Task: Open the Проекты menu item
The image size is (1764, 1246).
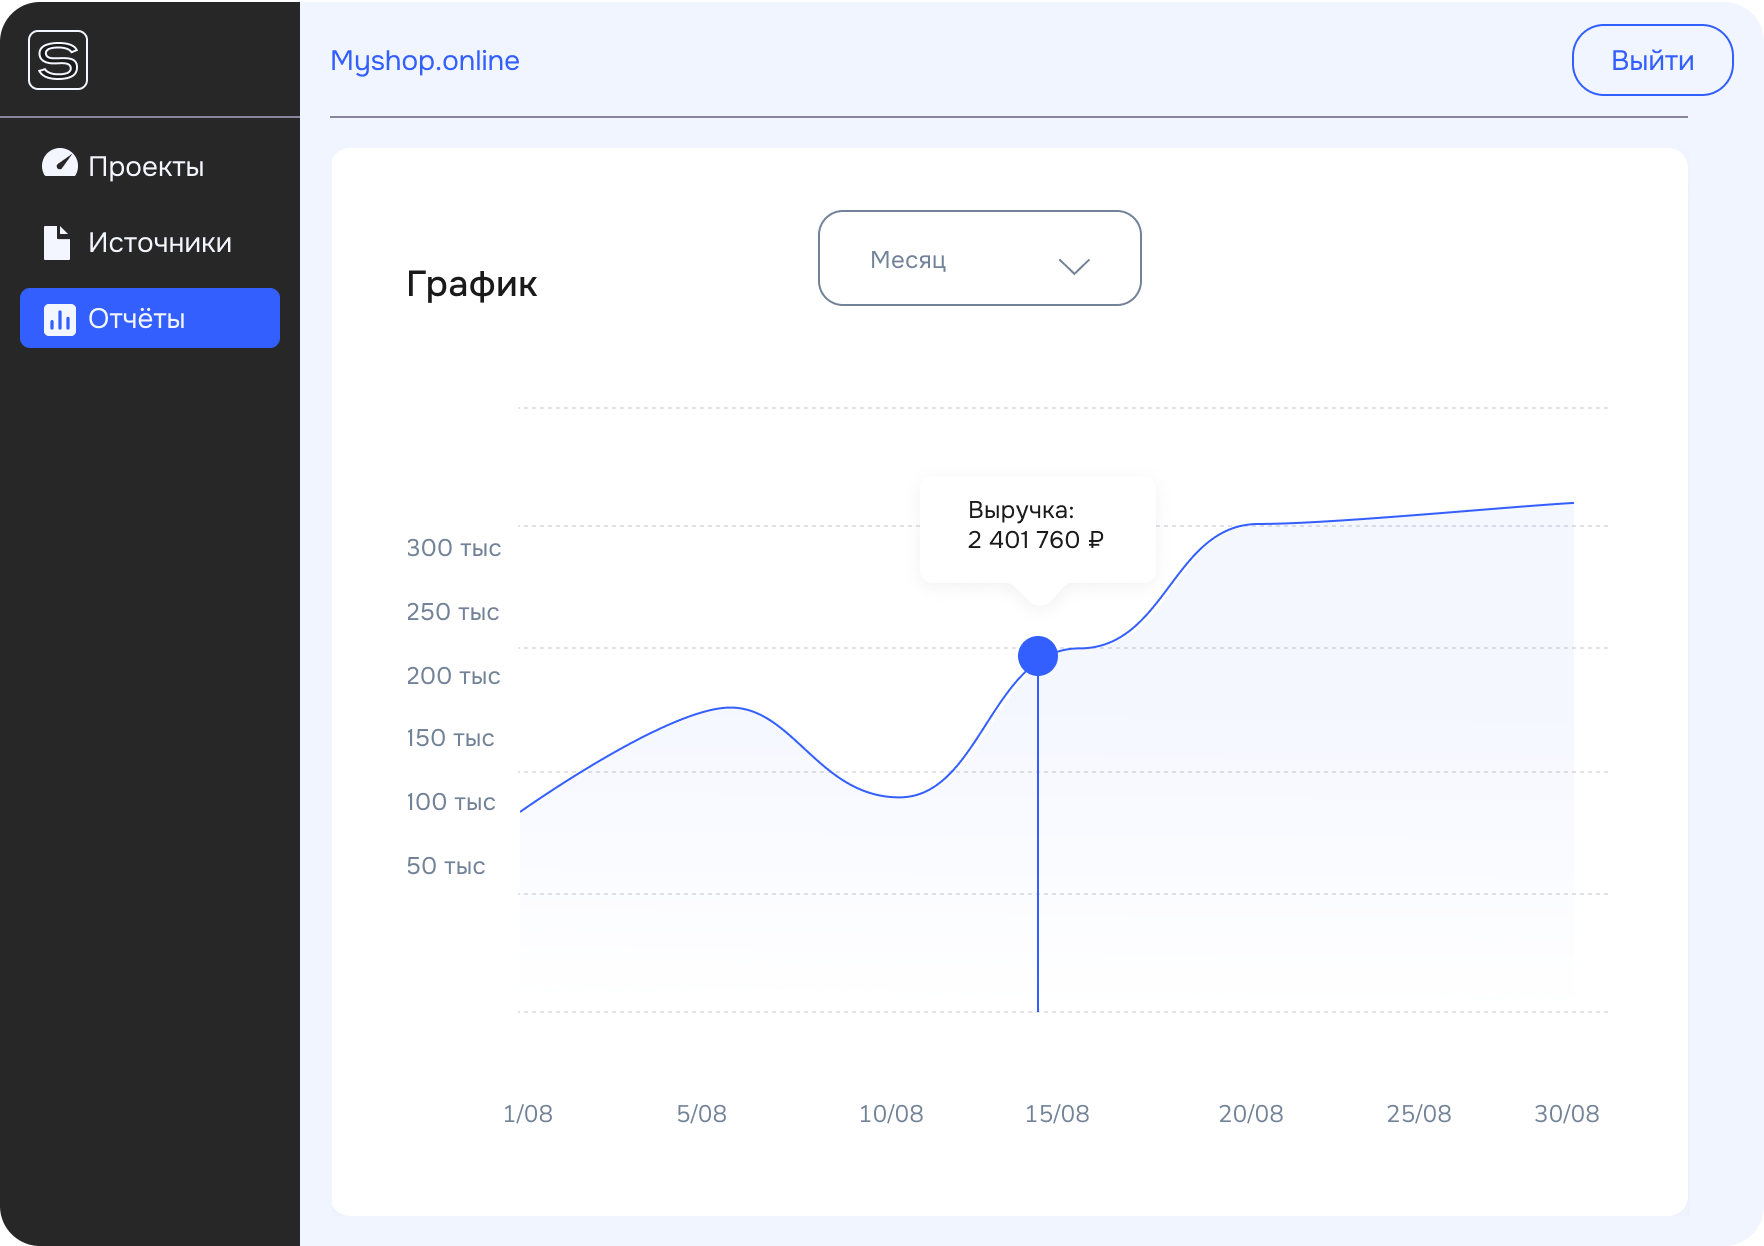Action: 146,166
